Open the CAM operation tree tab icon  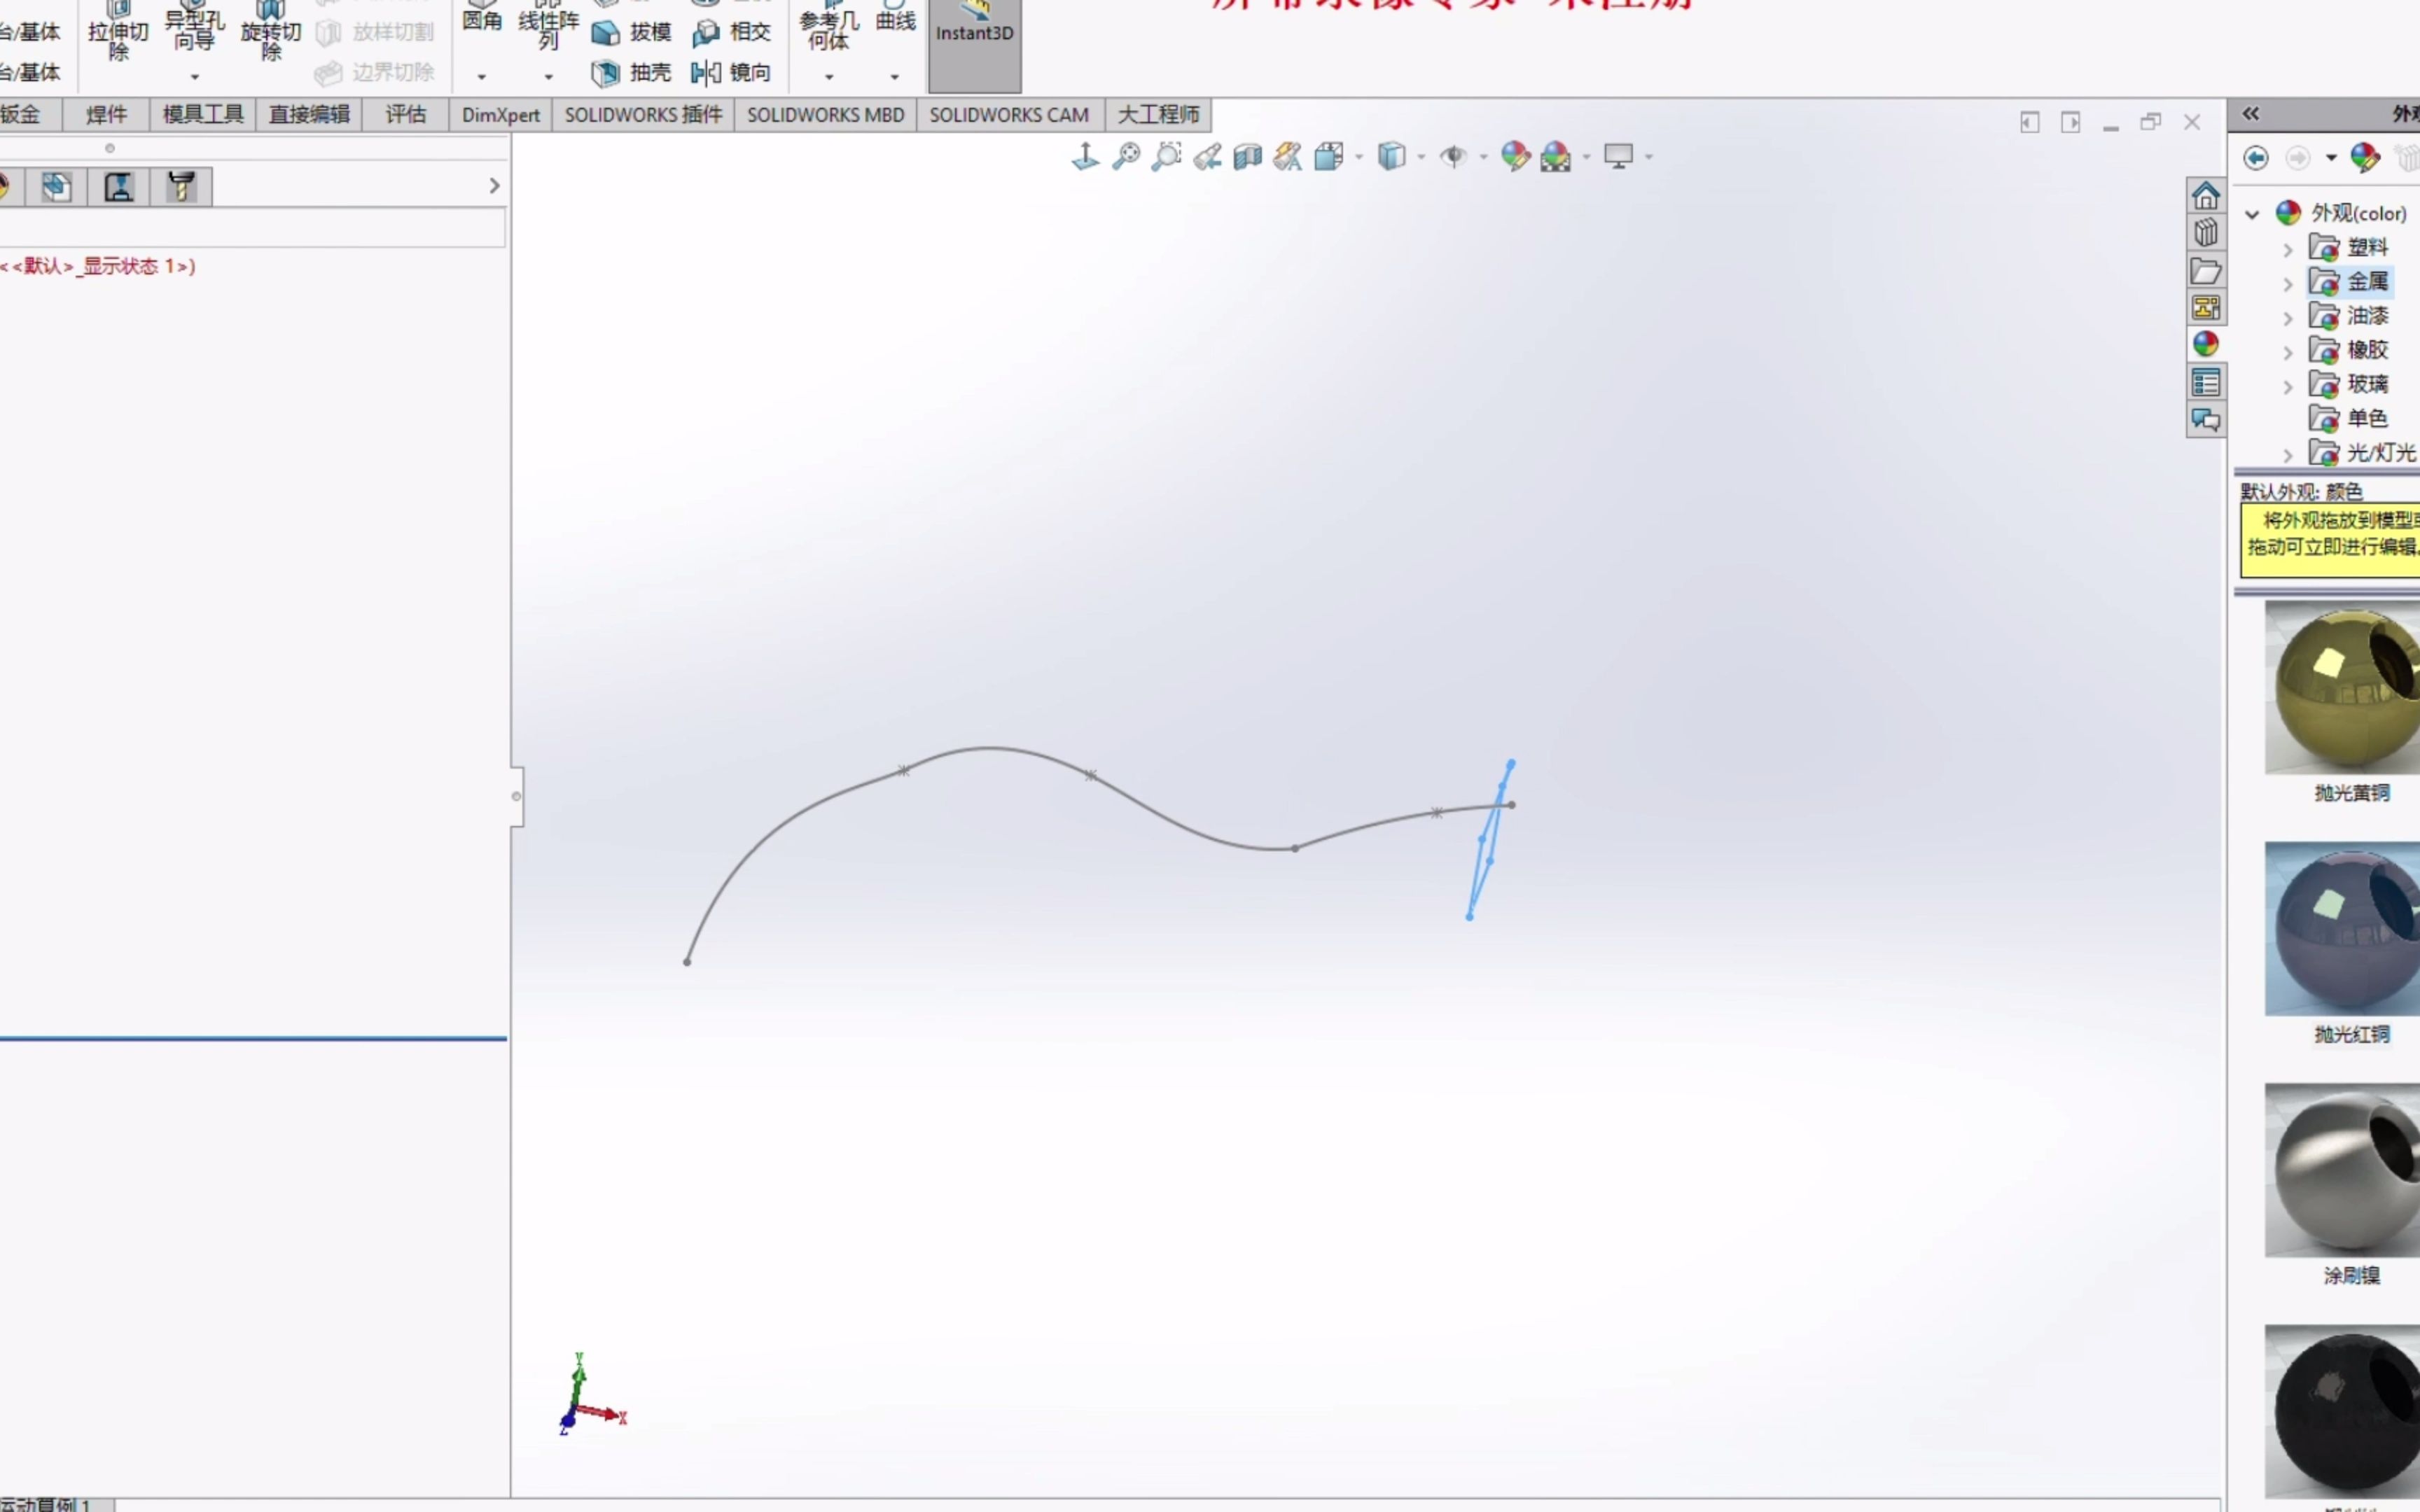coord(119,187)
